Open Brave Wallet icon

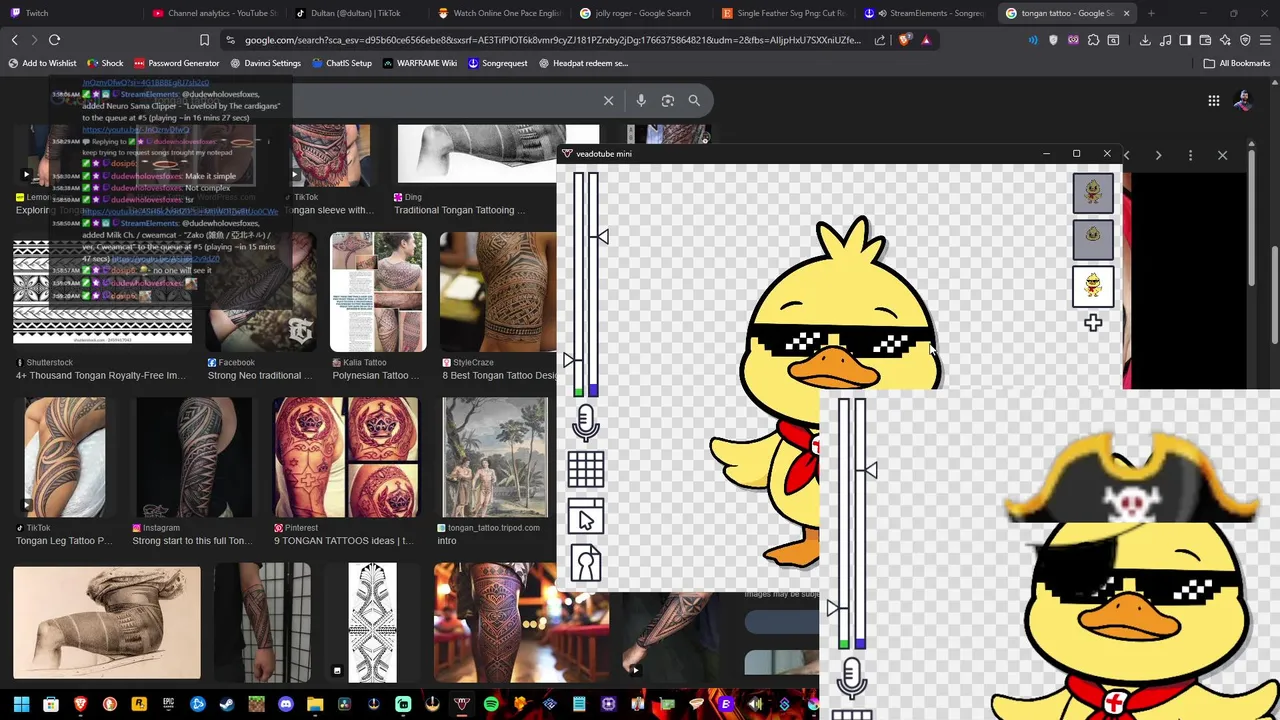(1205, 40)
